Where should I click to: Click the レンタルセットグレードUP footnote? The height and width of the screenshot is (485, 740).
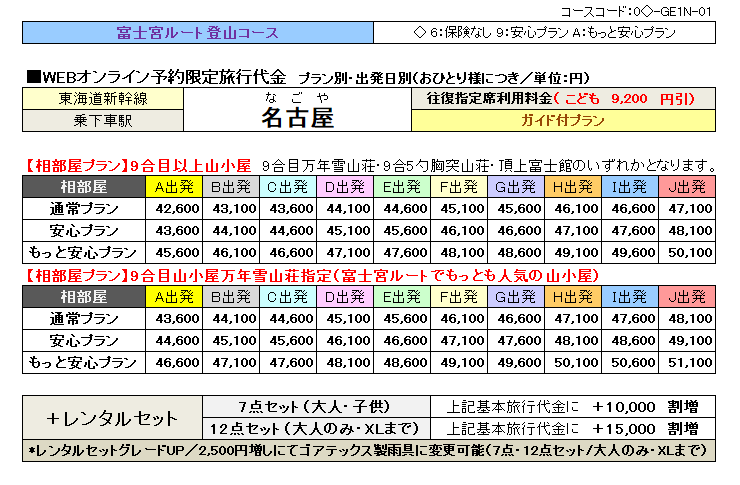(369, 451)
